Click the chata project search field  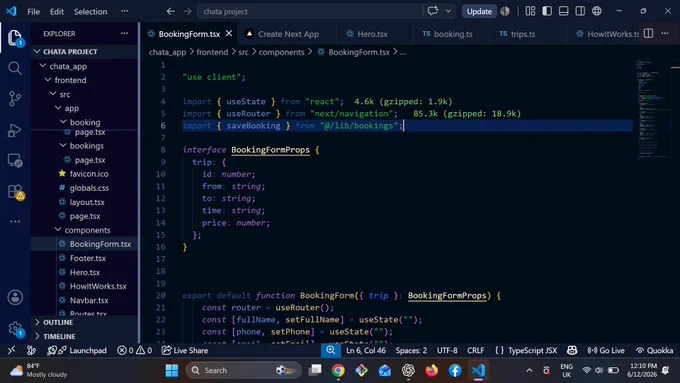[x=309, y=11]
